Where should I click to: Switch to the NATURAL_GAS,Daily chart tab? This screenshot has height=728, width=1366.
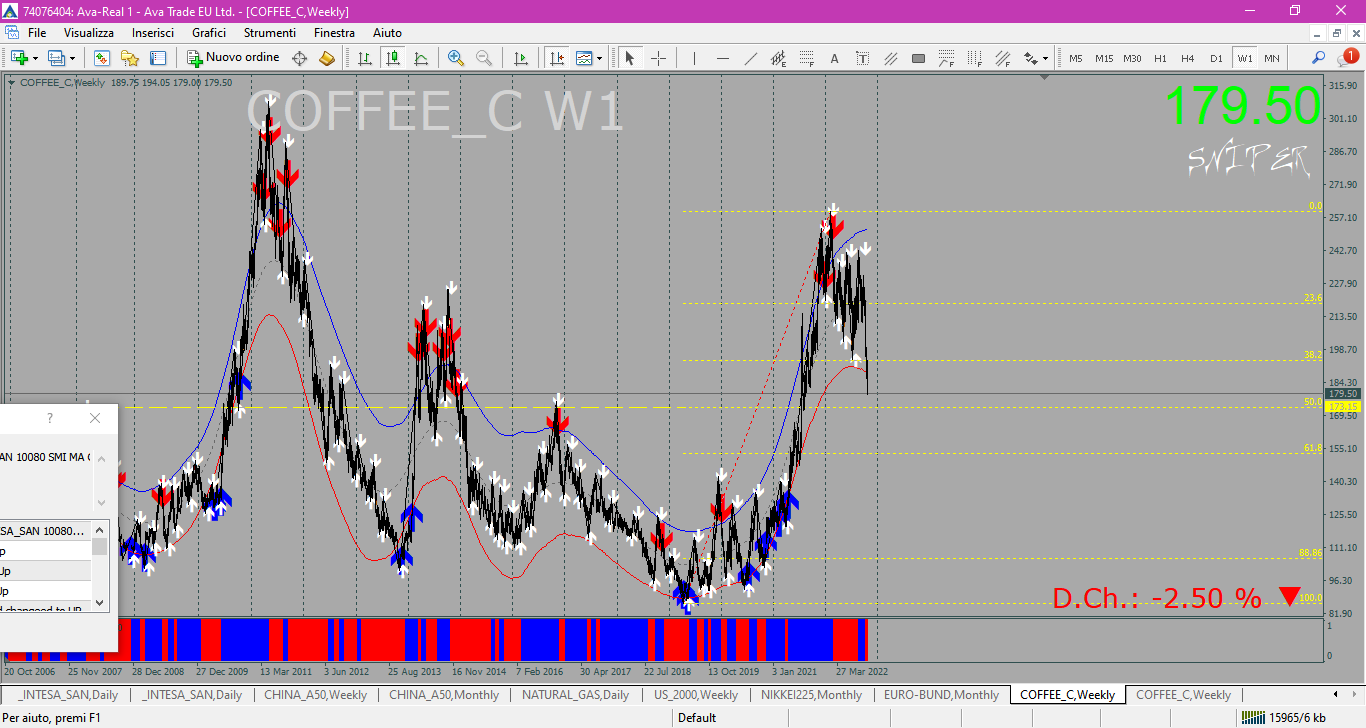click(576, 695)
